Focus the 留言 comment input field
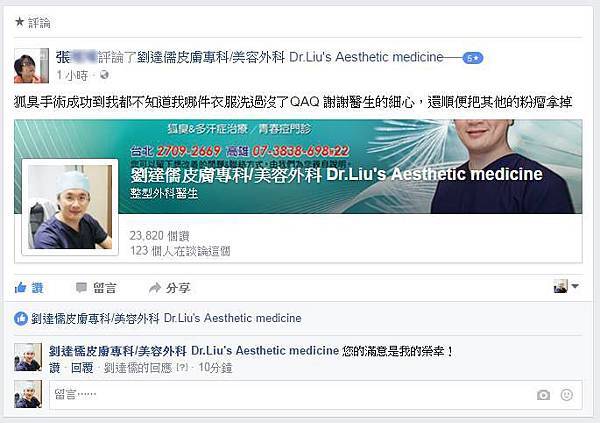This screenshot has height=423, width=600. [x=316, y=395]
